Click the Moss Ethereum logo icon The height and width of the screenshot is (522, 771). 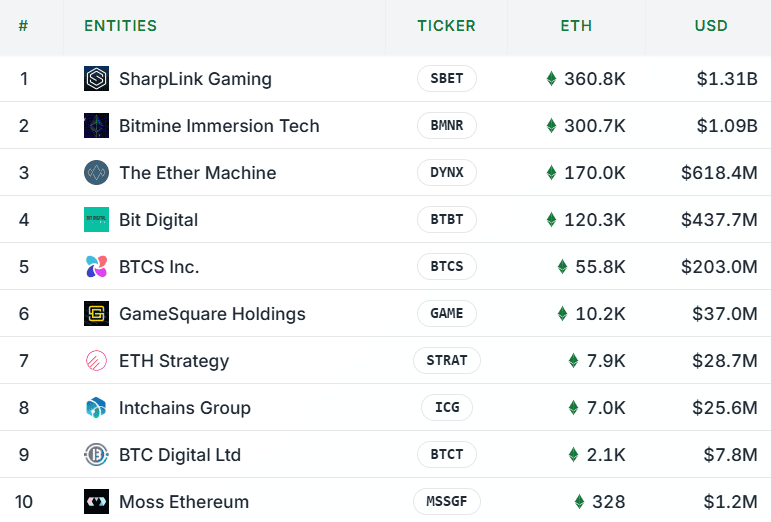coord(96,502)
